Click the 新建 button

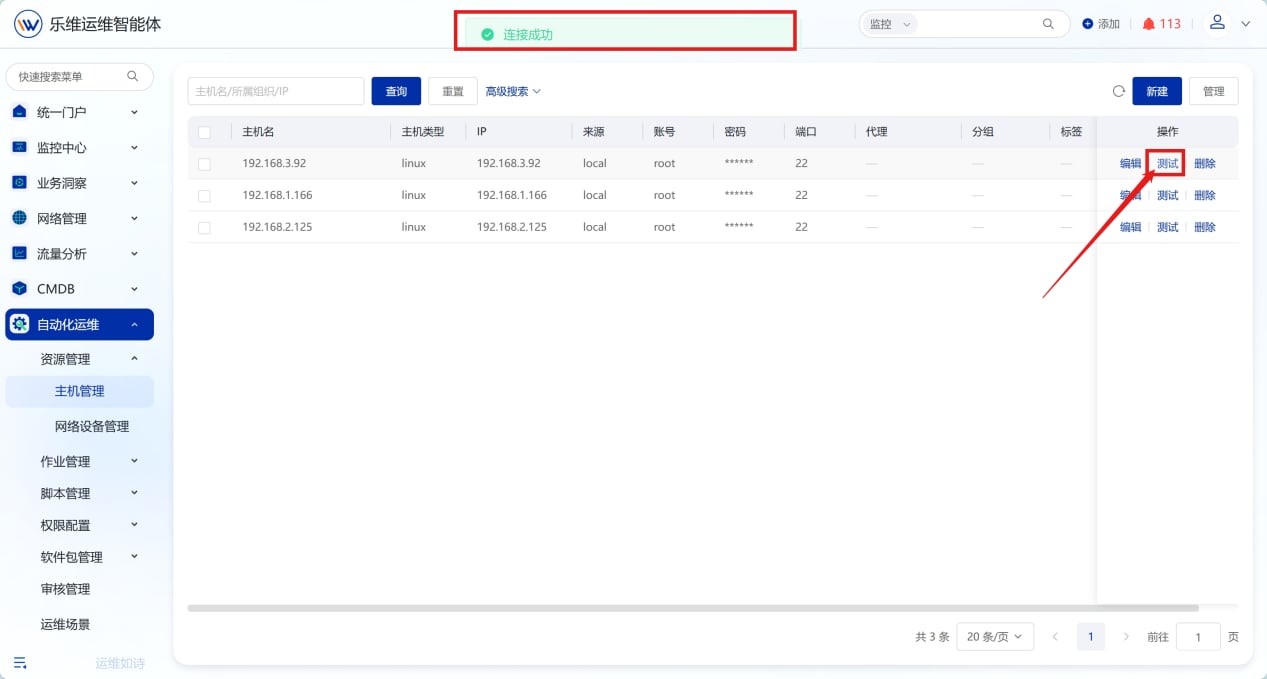tap(1157, 91)
